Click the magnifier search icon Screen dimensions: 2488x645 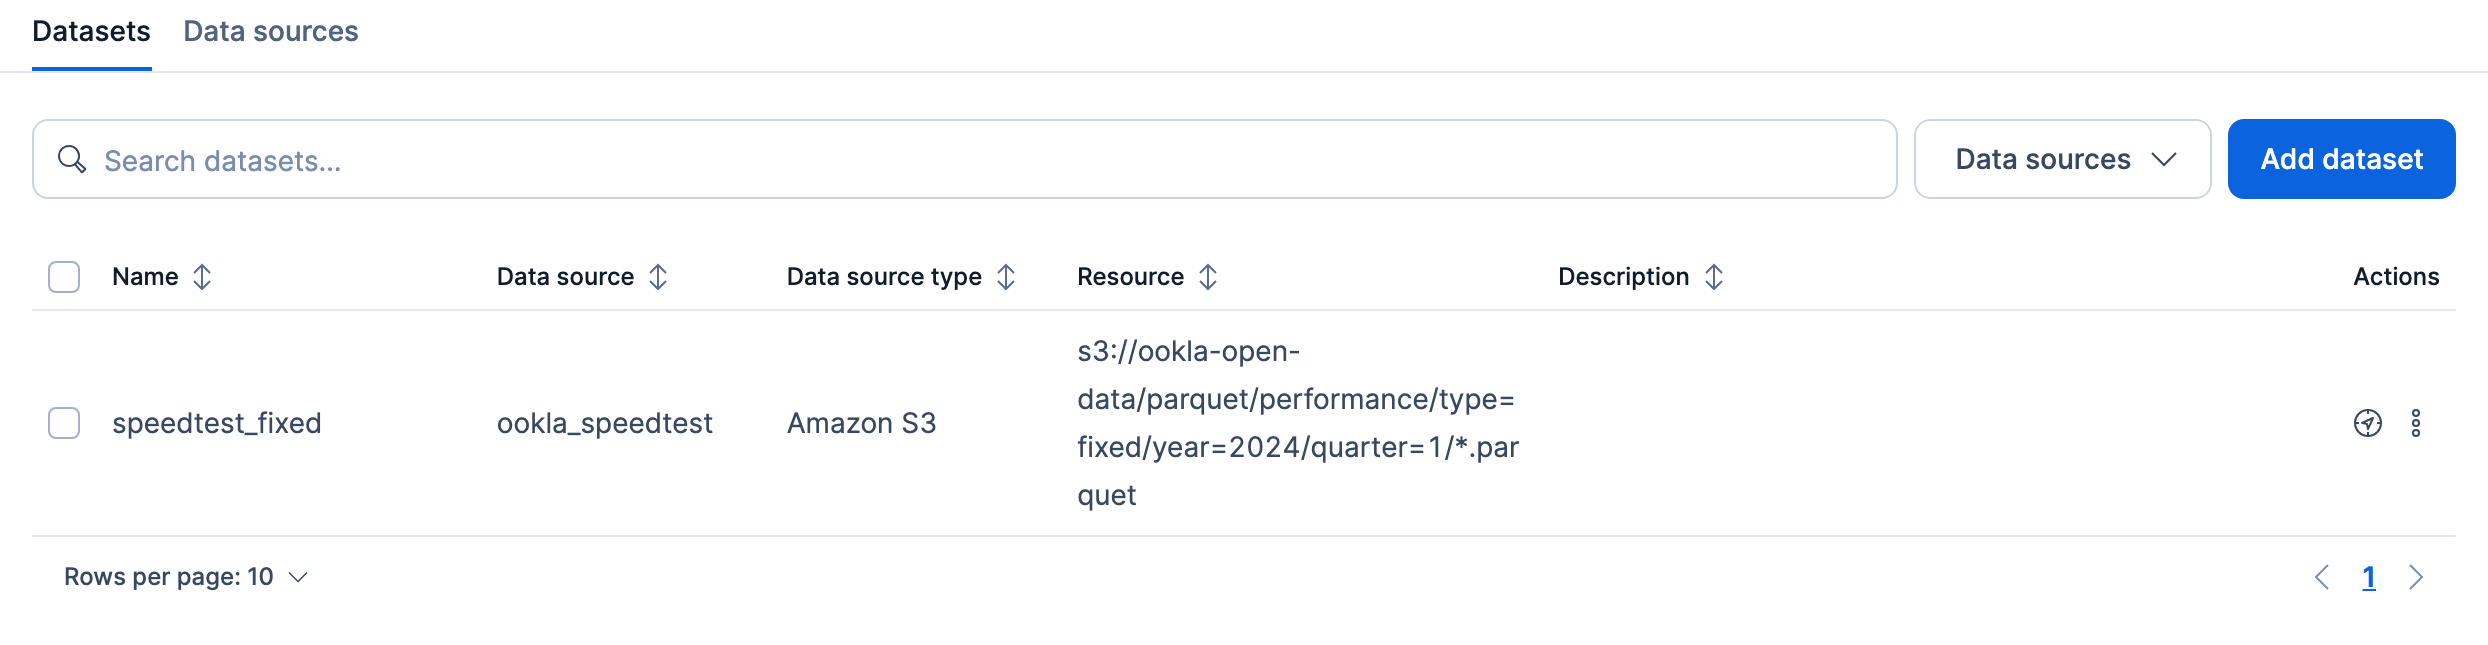(x=72, y=159)
